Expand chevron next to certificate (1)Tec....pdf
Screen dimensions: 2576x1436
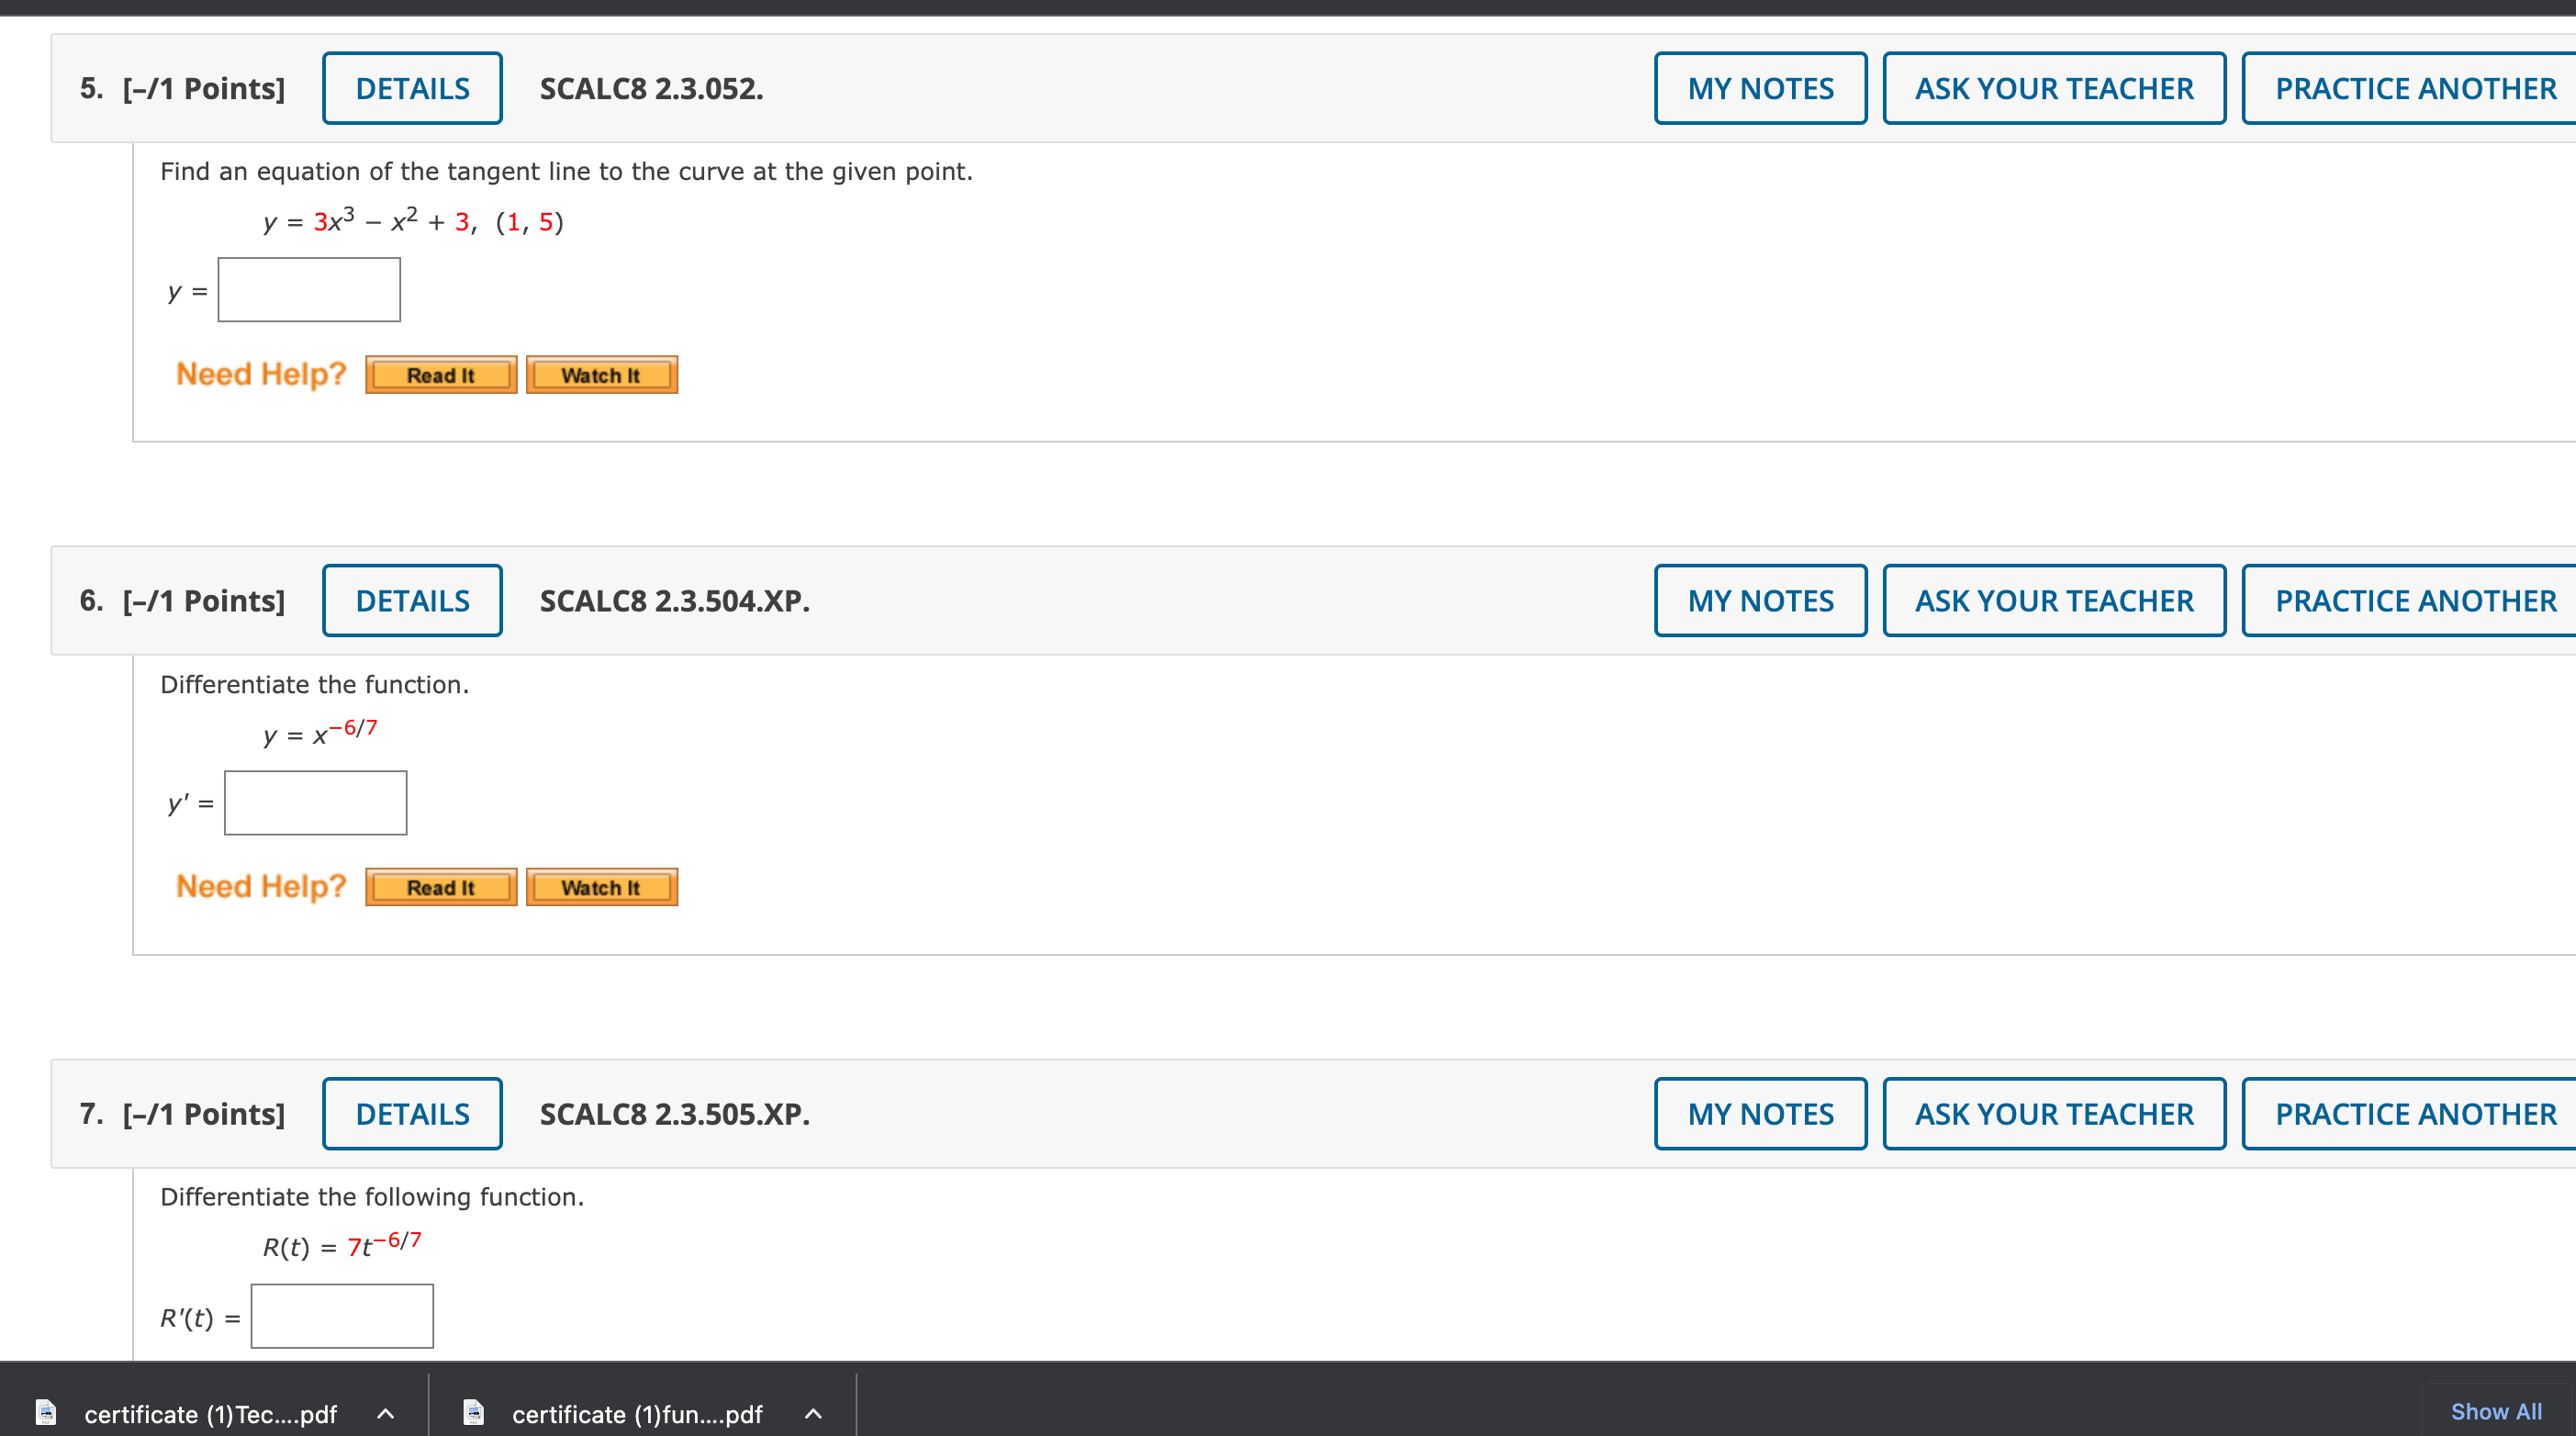[386, 1413]
